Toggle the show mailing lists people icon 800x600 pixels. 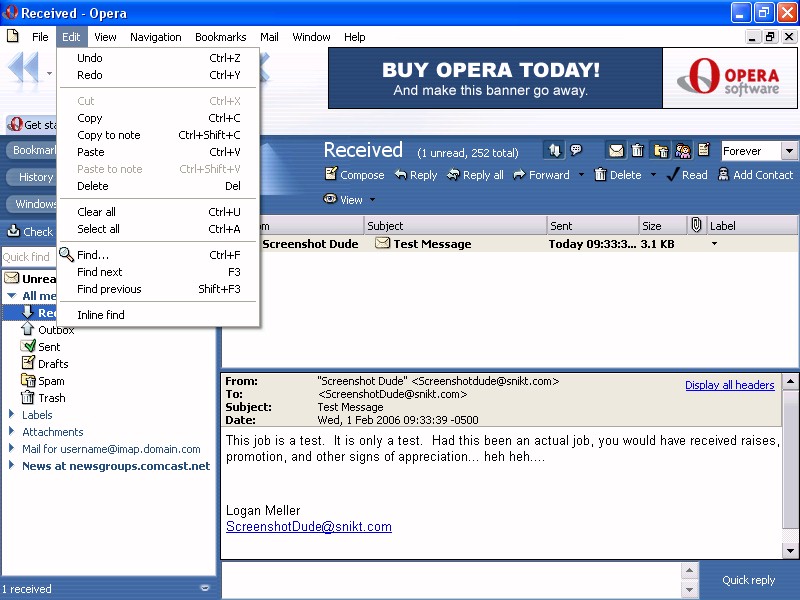tap(683, 151)
